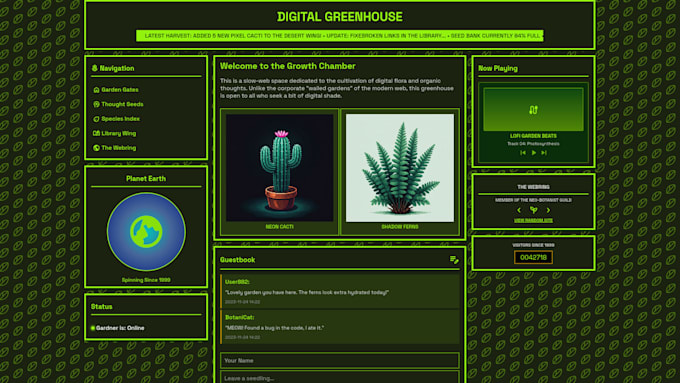Play the Lofi Garden Beats track
This screenshot has height=383, width=680.
pyautogui.click(x=533, y=153)
